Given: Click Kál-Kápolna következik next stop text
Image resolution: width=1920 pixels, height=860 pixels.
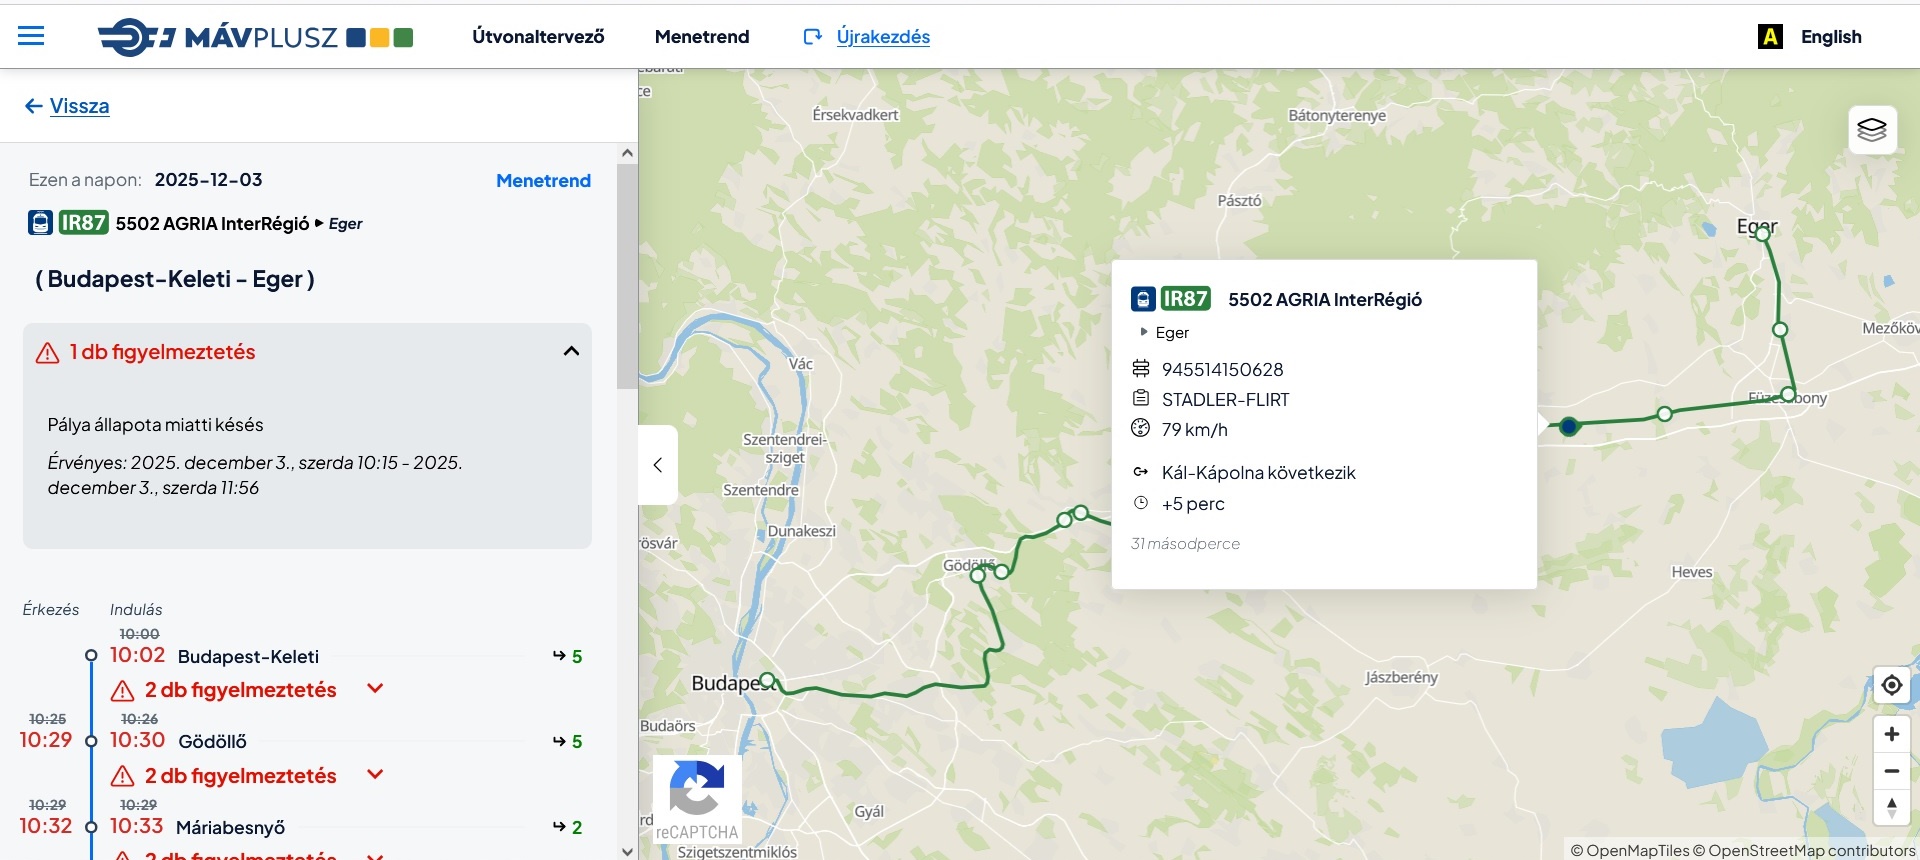Looking at the screenshot, I should tap(1258, 472).
